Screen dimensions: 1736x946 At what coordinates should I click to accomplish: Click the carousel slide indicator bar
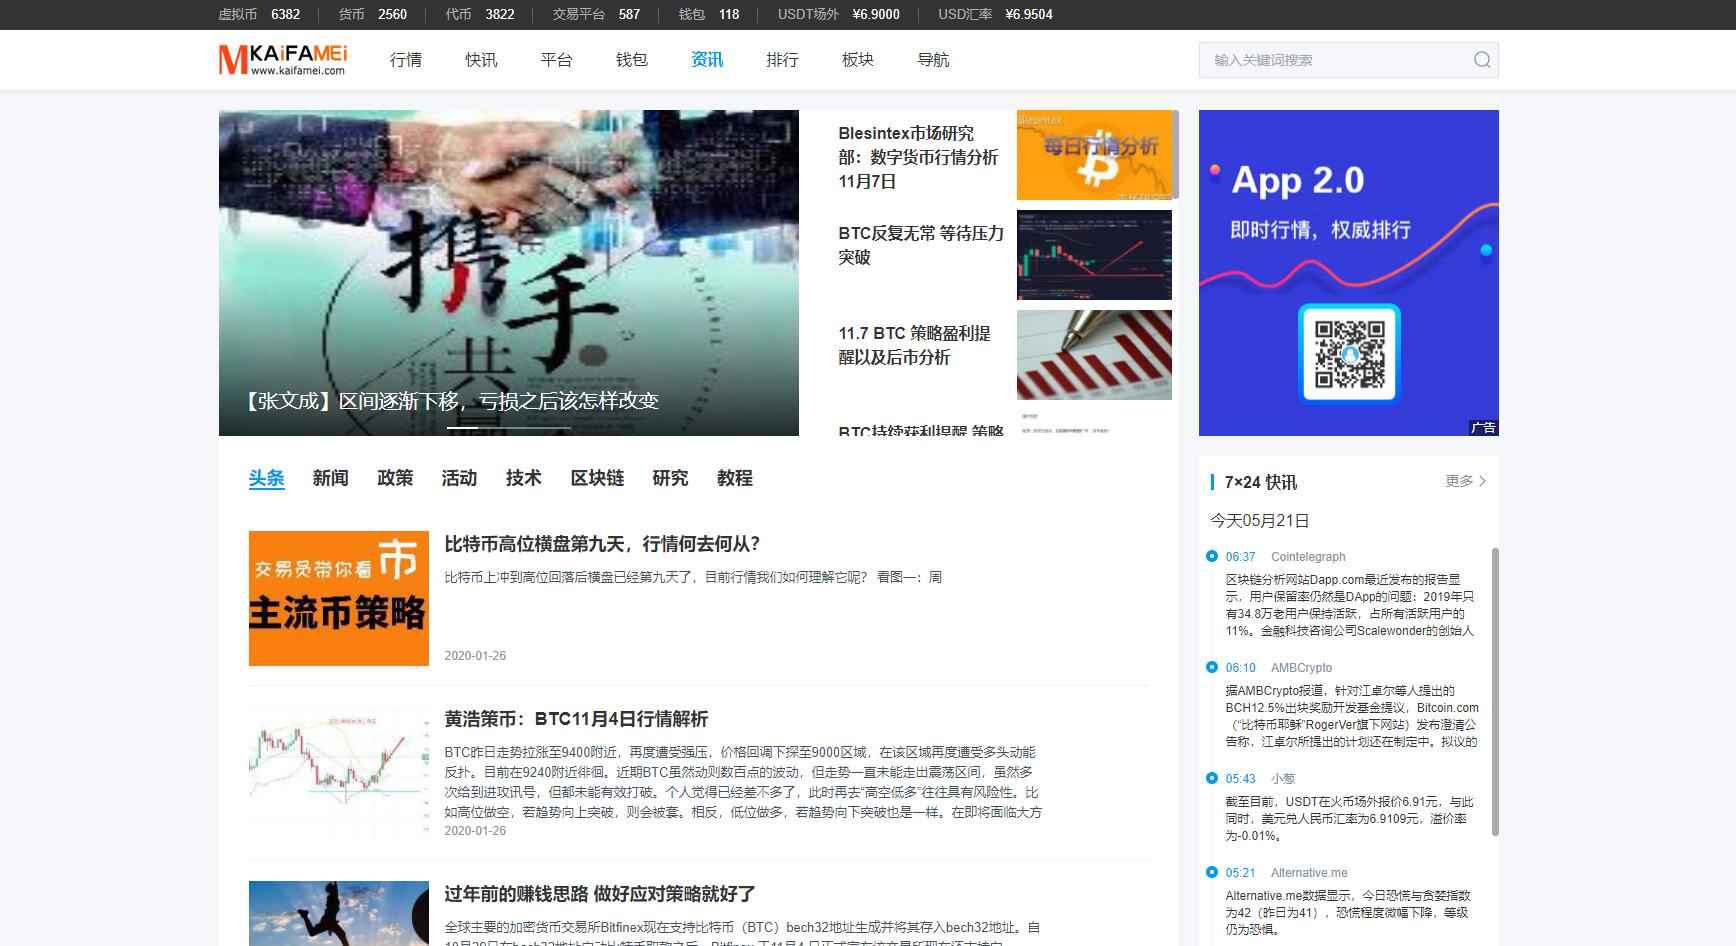(508, 428)
